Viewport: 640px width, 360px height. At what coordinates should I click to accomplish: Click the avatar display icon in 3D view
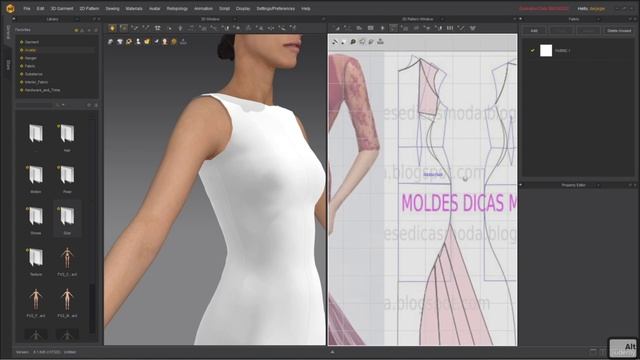click(138, 42)
